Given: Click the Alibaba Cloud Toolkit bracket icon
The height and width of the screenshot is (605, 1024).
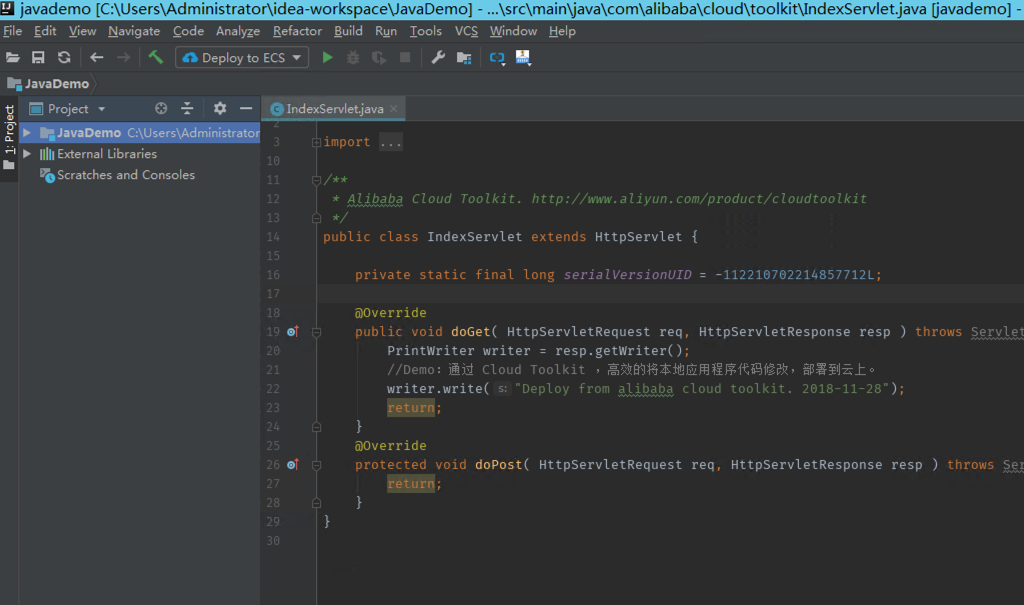Looking at the screenshot, I should pos(497,58).
